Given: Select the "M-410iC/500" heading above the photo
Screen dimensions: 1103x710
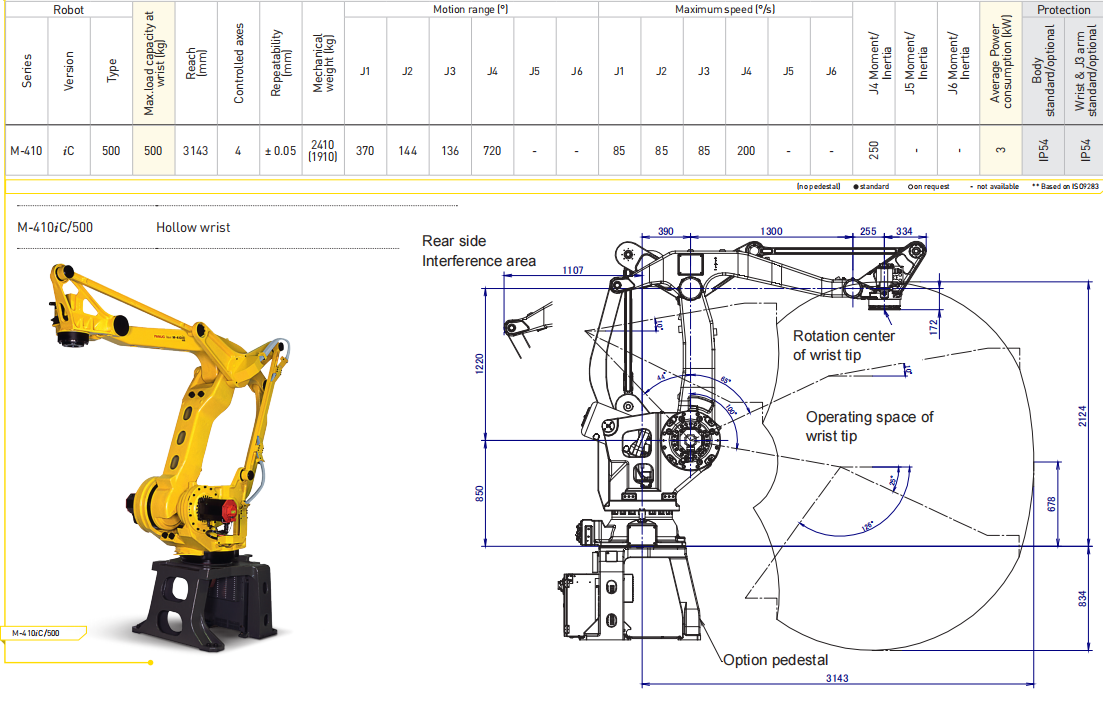Looking at the screenshot, I should pyautogui.click(x=55, y=227).
